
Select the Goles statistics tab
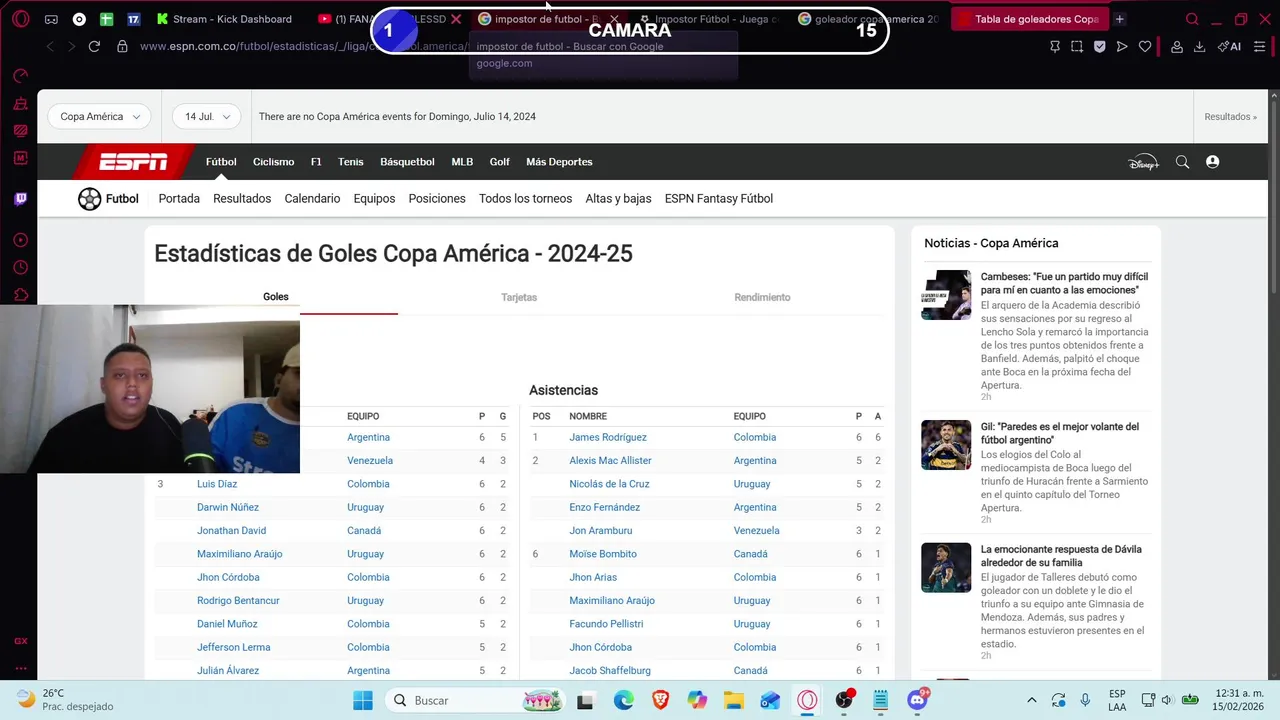pos(276,297)
